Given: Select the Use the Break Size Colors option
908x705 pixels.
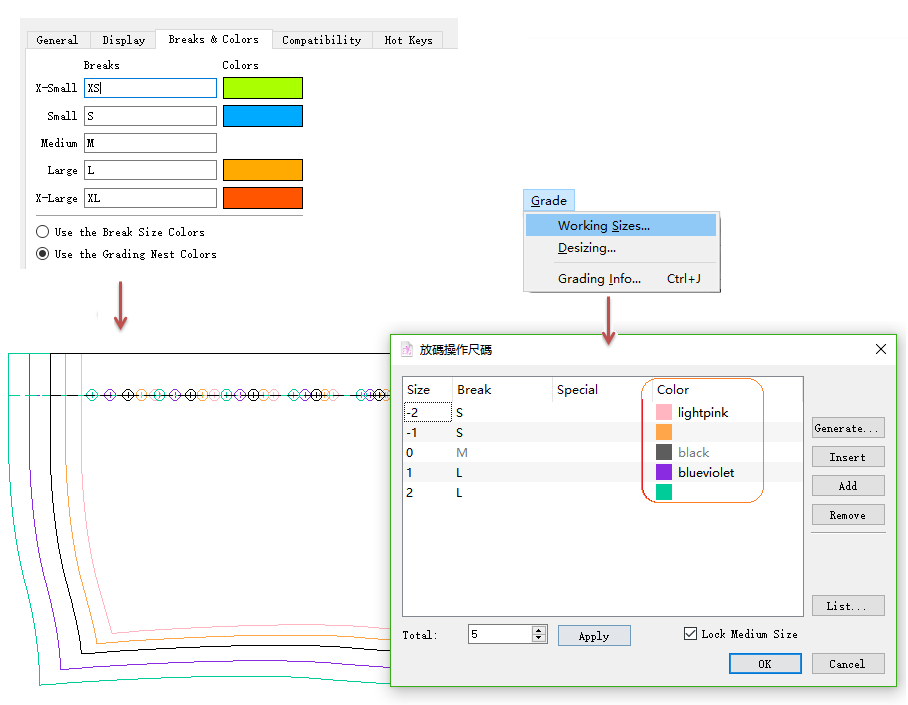Looking at the screenshot, I should click(43, 232).
